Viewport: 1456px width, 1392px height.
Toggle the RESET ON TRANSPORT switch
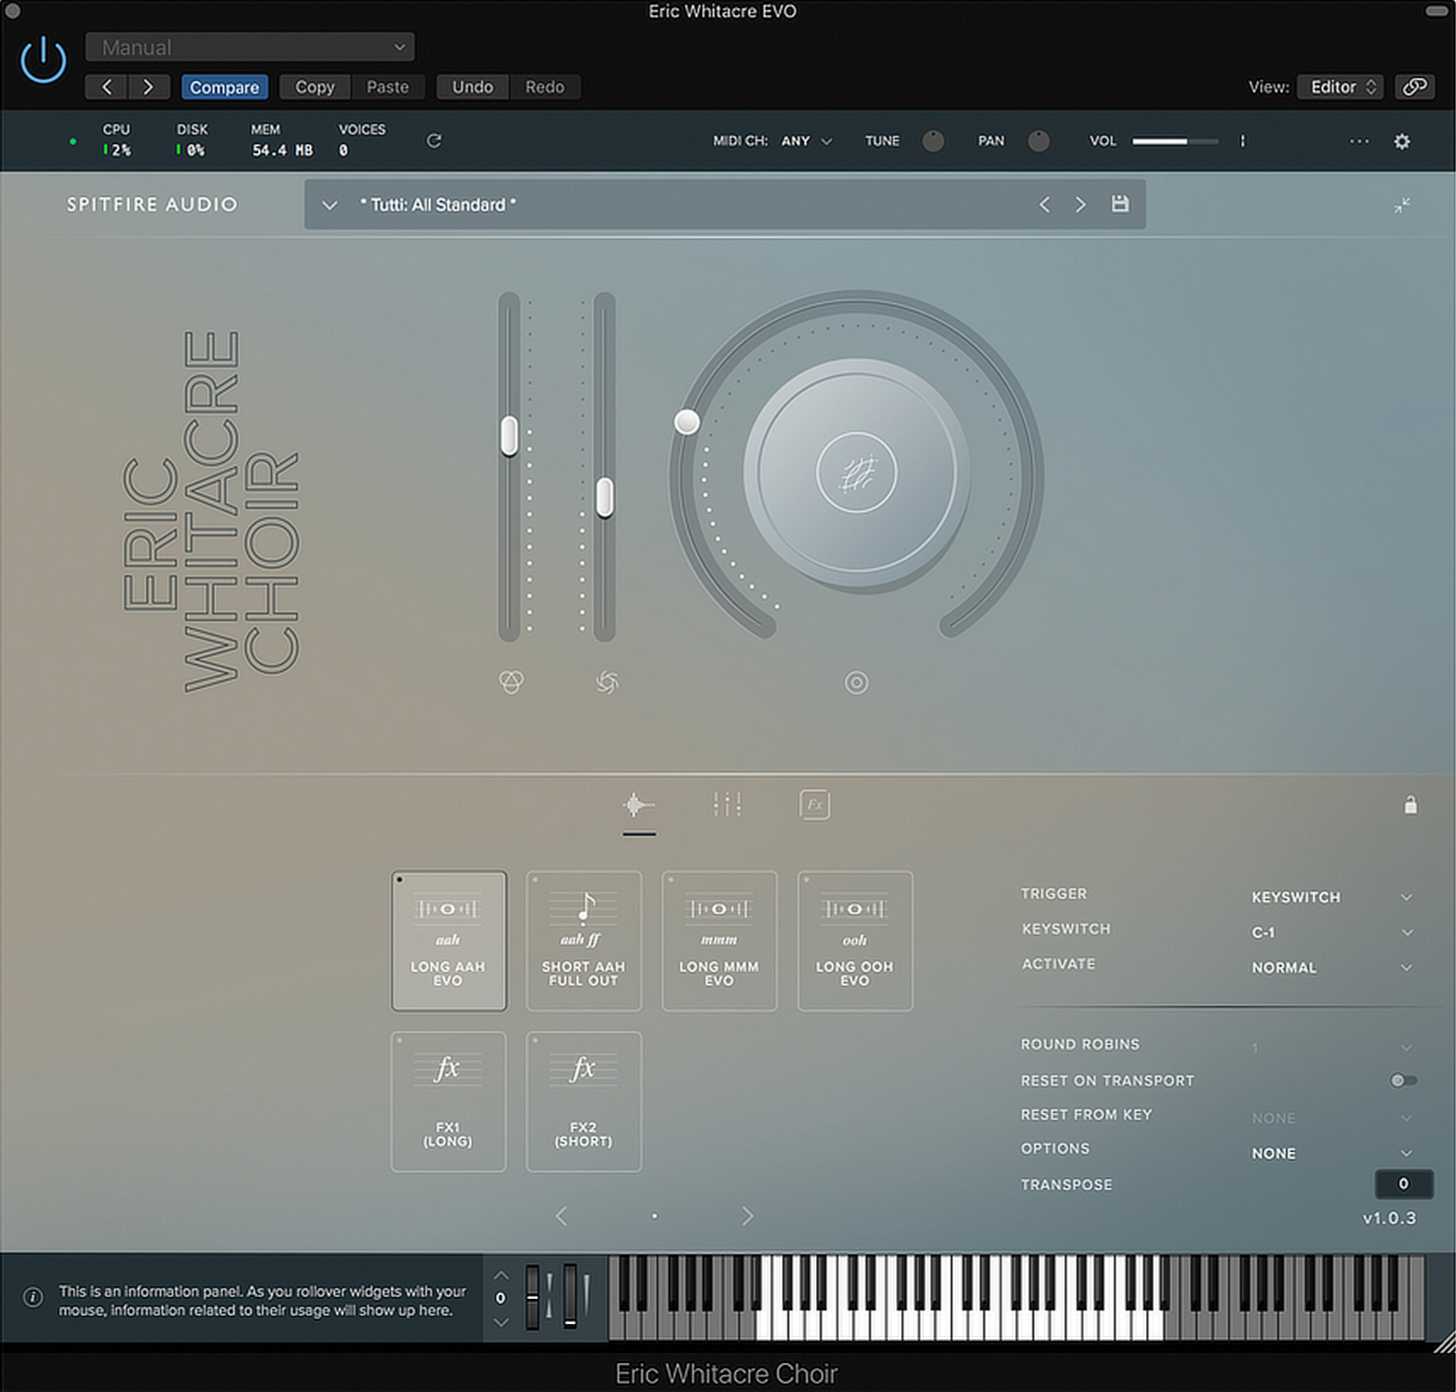1403,1080
